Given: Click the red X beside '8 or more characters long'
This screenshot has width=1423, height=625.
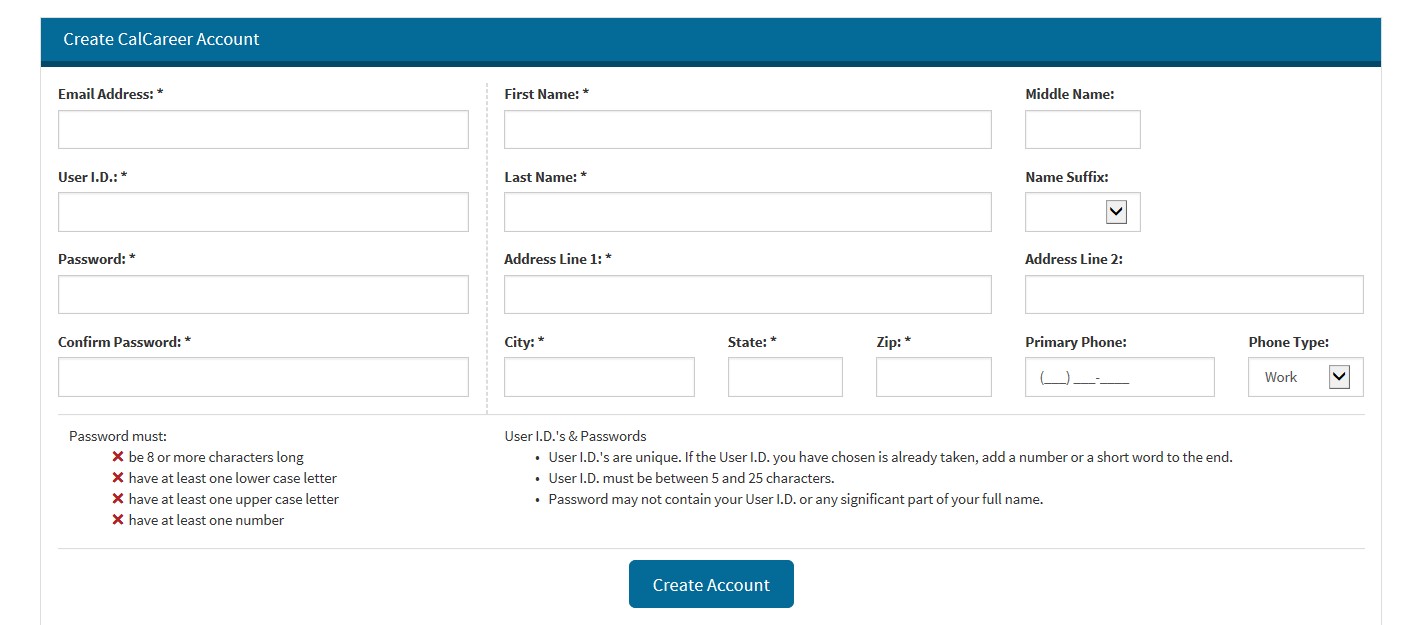Looking at the screenshot, I should (118, 457).
